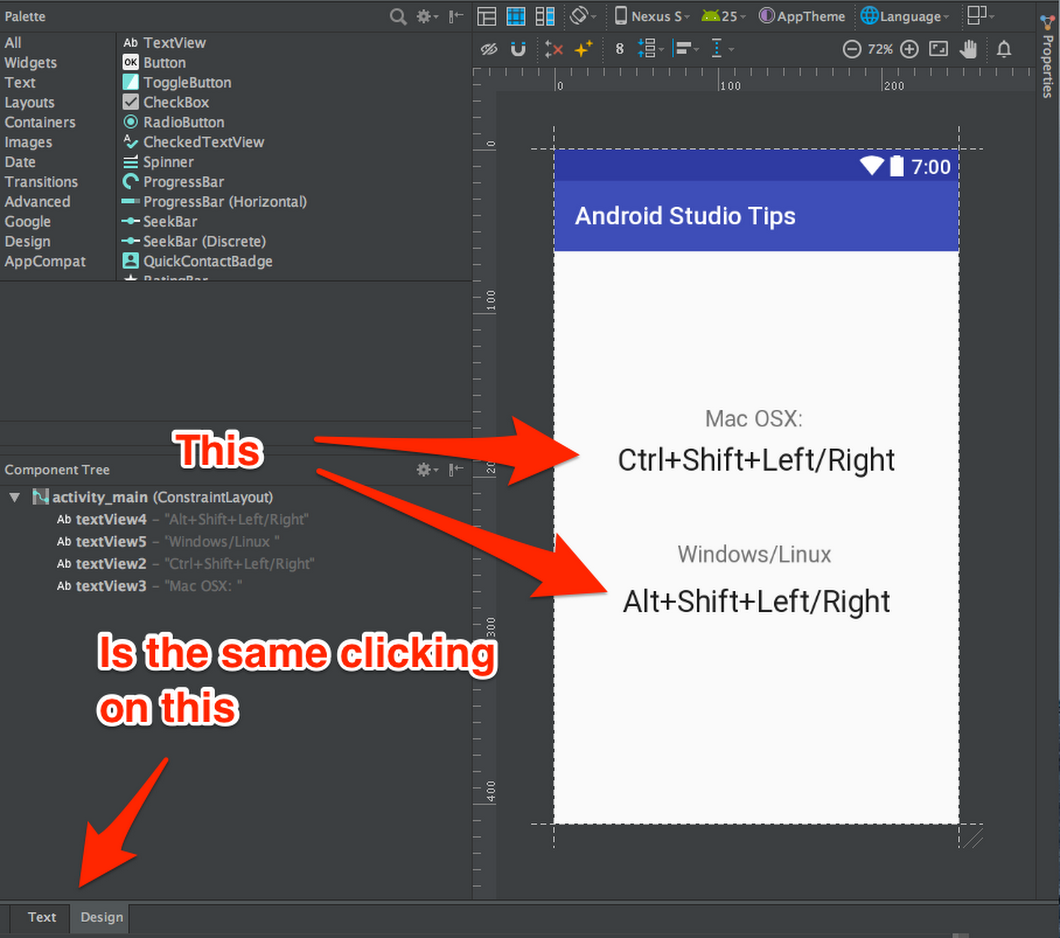Pick Spinner widget from palette
This screenshot has width=1060, height=938.
pos(158,162)
